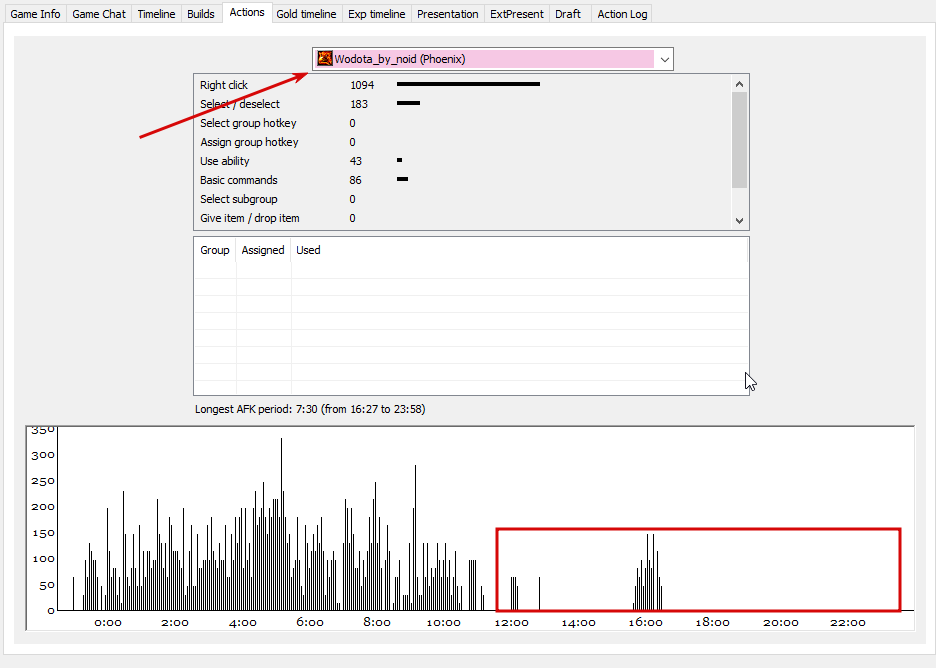Expand the player selection dropdown arrow
The height and width of the screenshot is (668, 936).
[664, 59]
